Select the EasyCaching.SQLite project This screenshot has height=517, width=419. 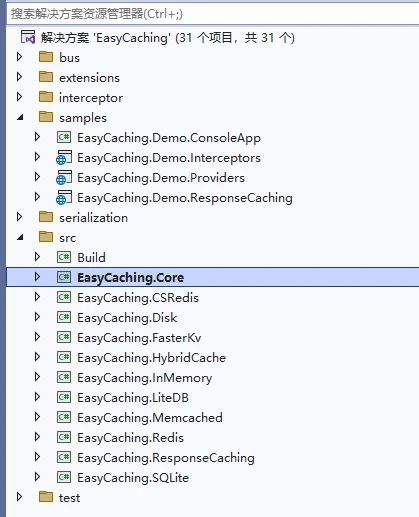pyautogui.click(x=133, y=478)
